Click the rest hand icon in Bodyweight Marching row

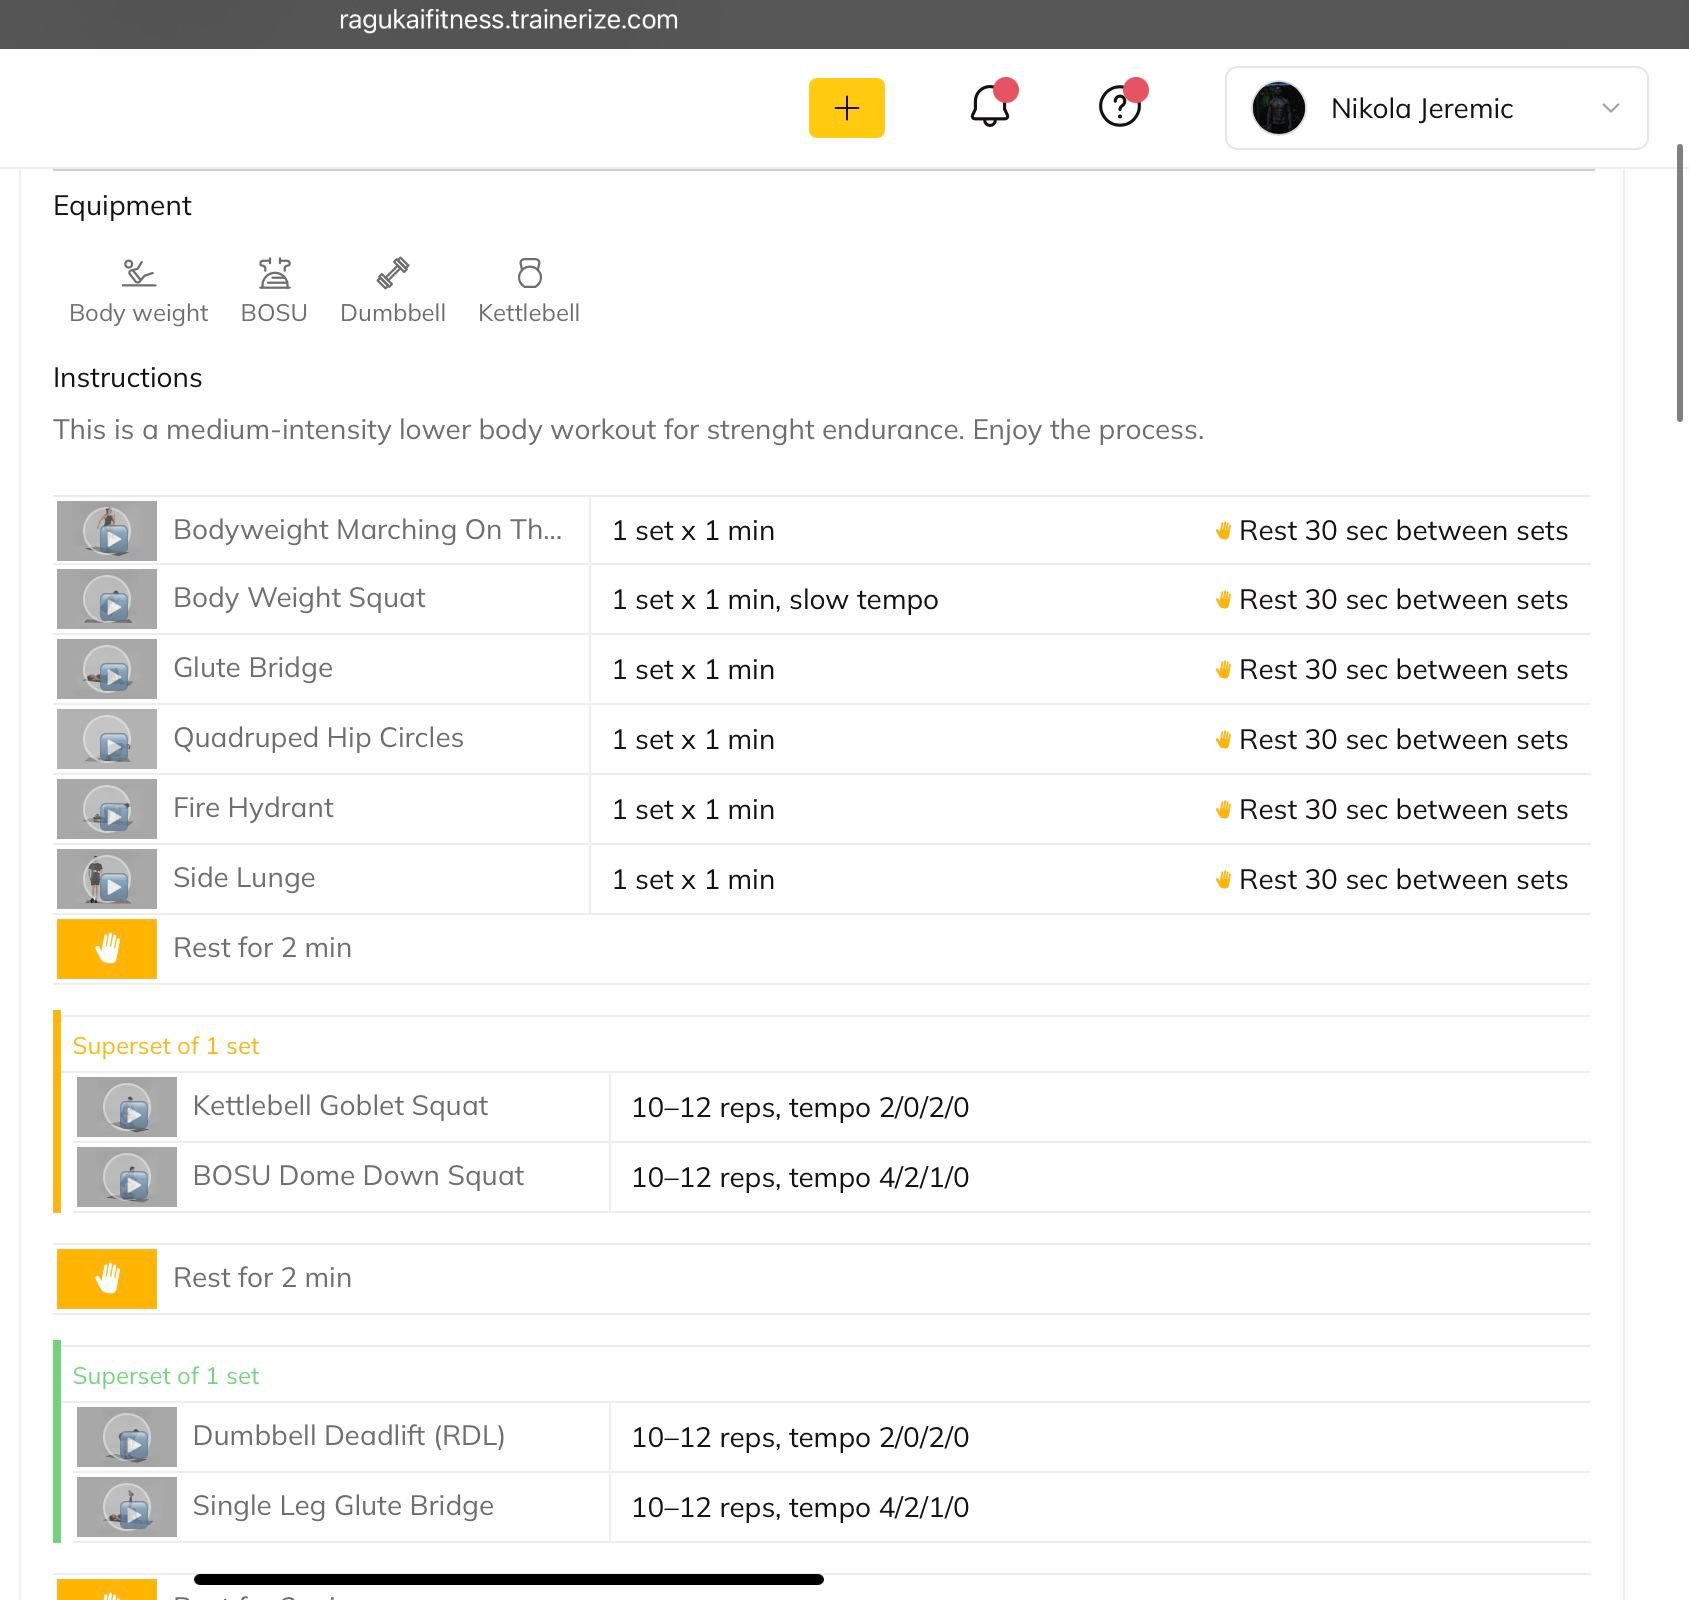(1222, 531)
